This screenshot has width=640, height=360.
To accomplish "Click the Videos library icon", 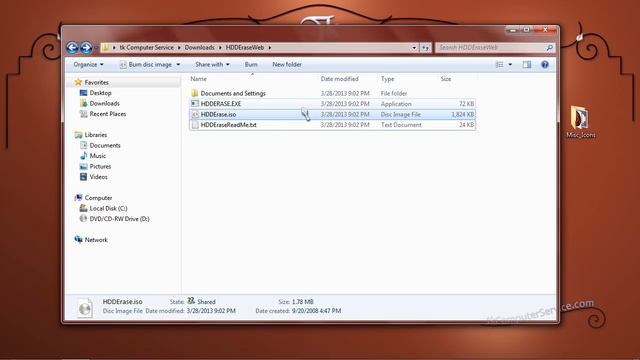I will [83, 177].
